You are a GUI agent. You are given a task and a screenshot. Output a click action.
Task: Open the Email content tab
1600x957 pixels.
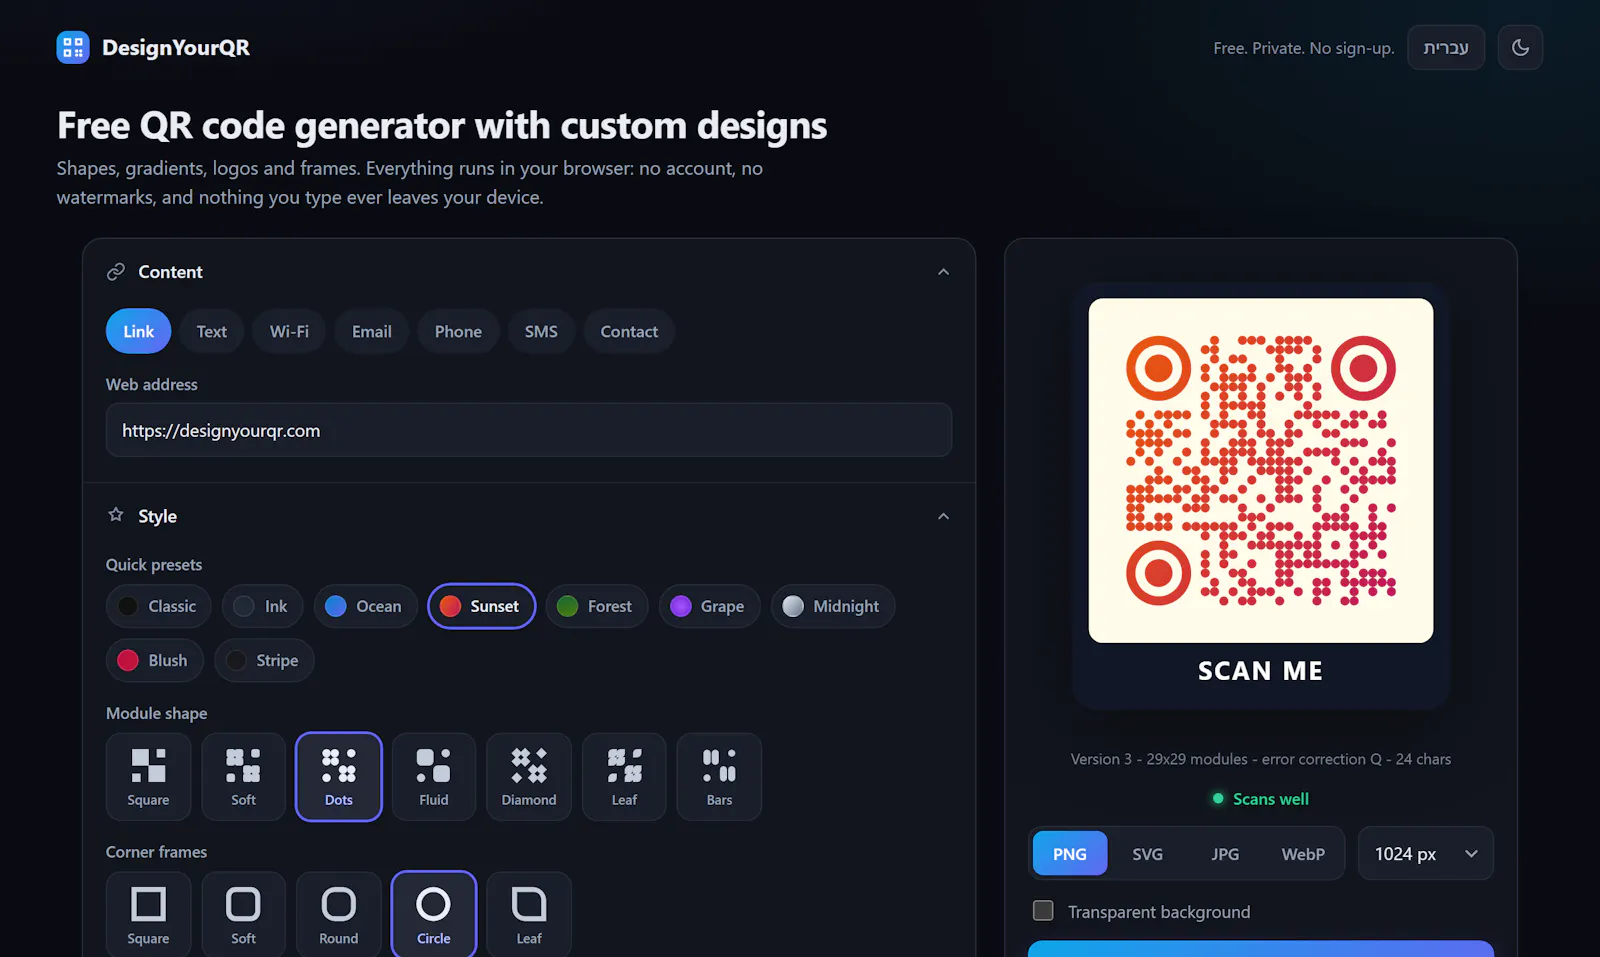[372, 331]
